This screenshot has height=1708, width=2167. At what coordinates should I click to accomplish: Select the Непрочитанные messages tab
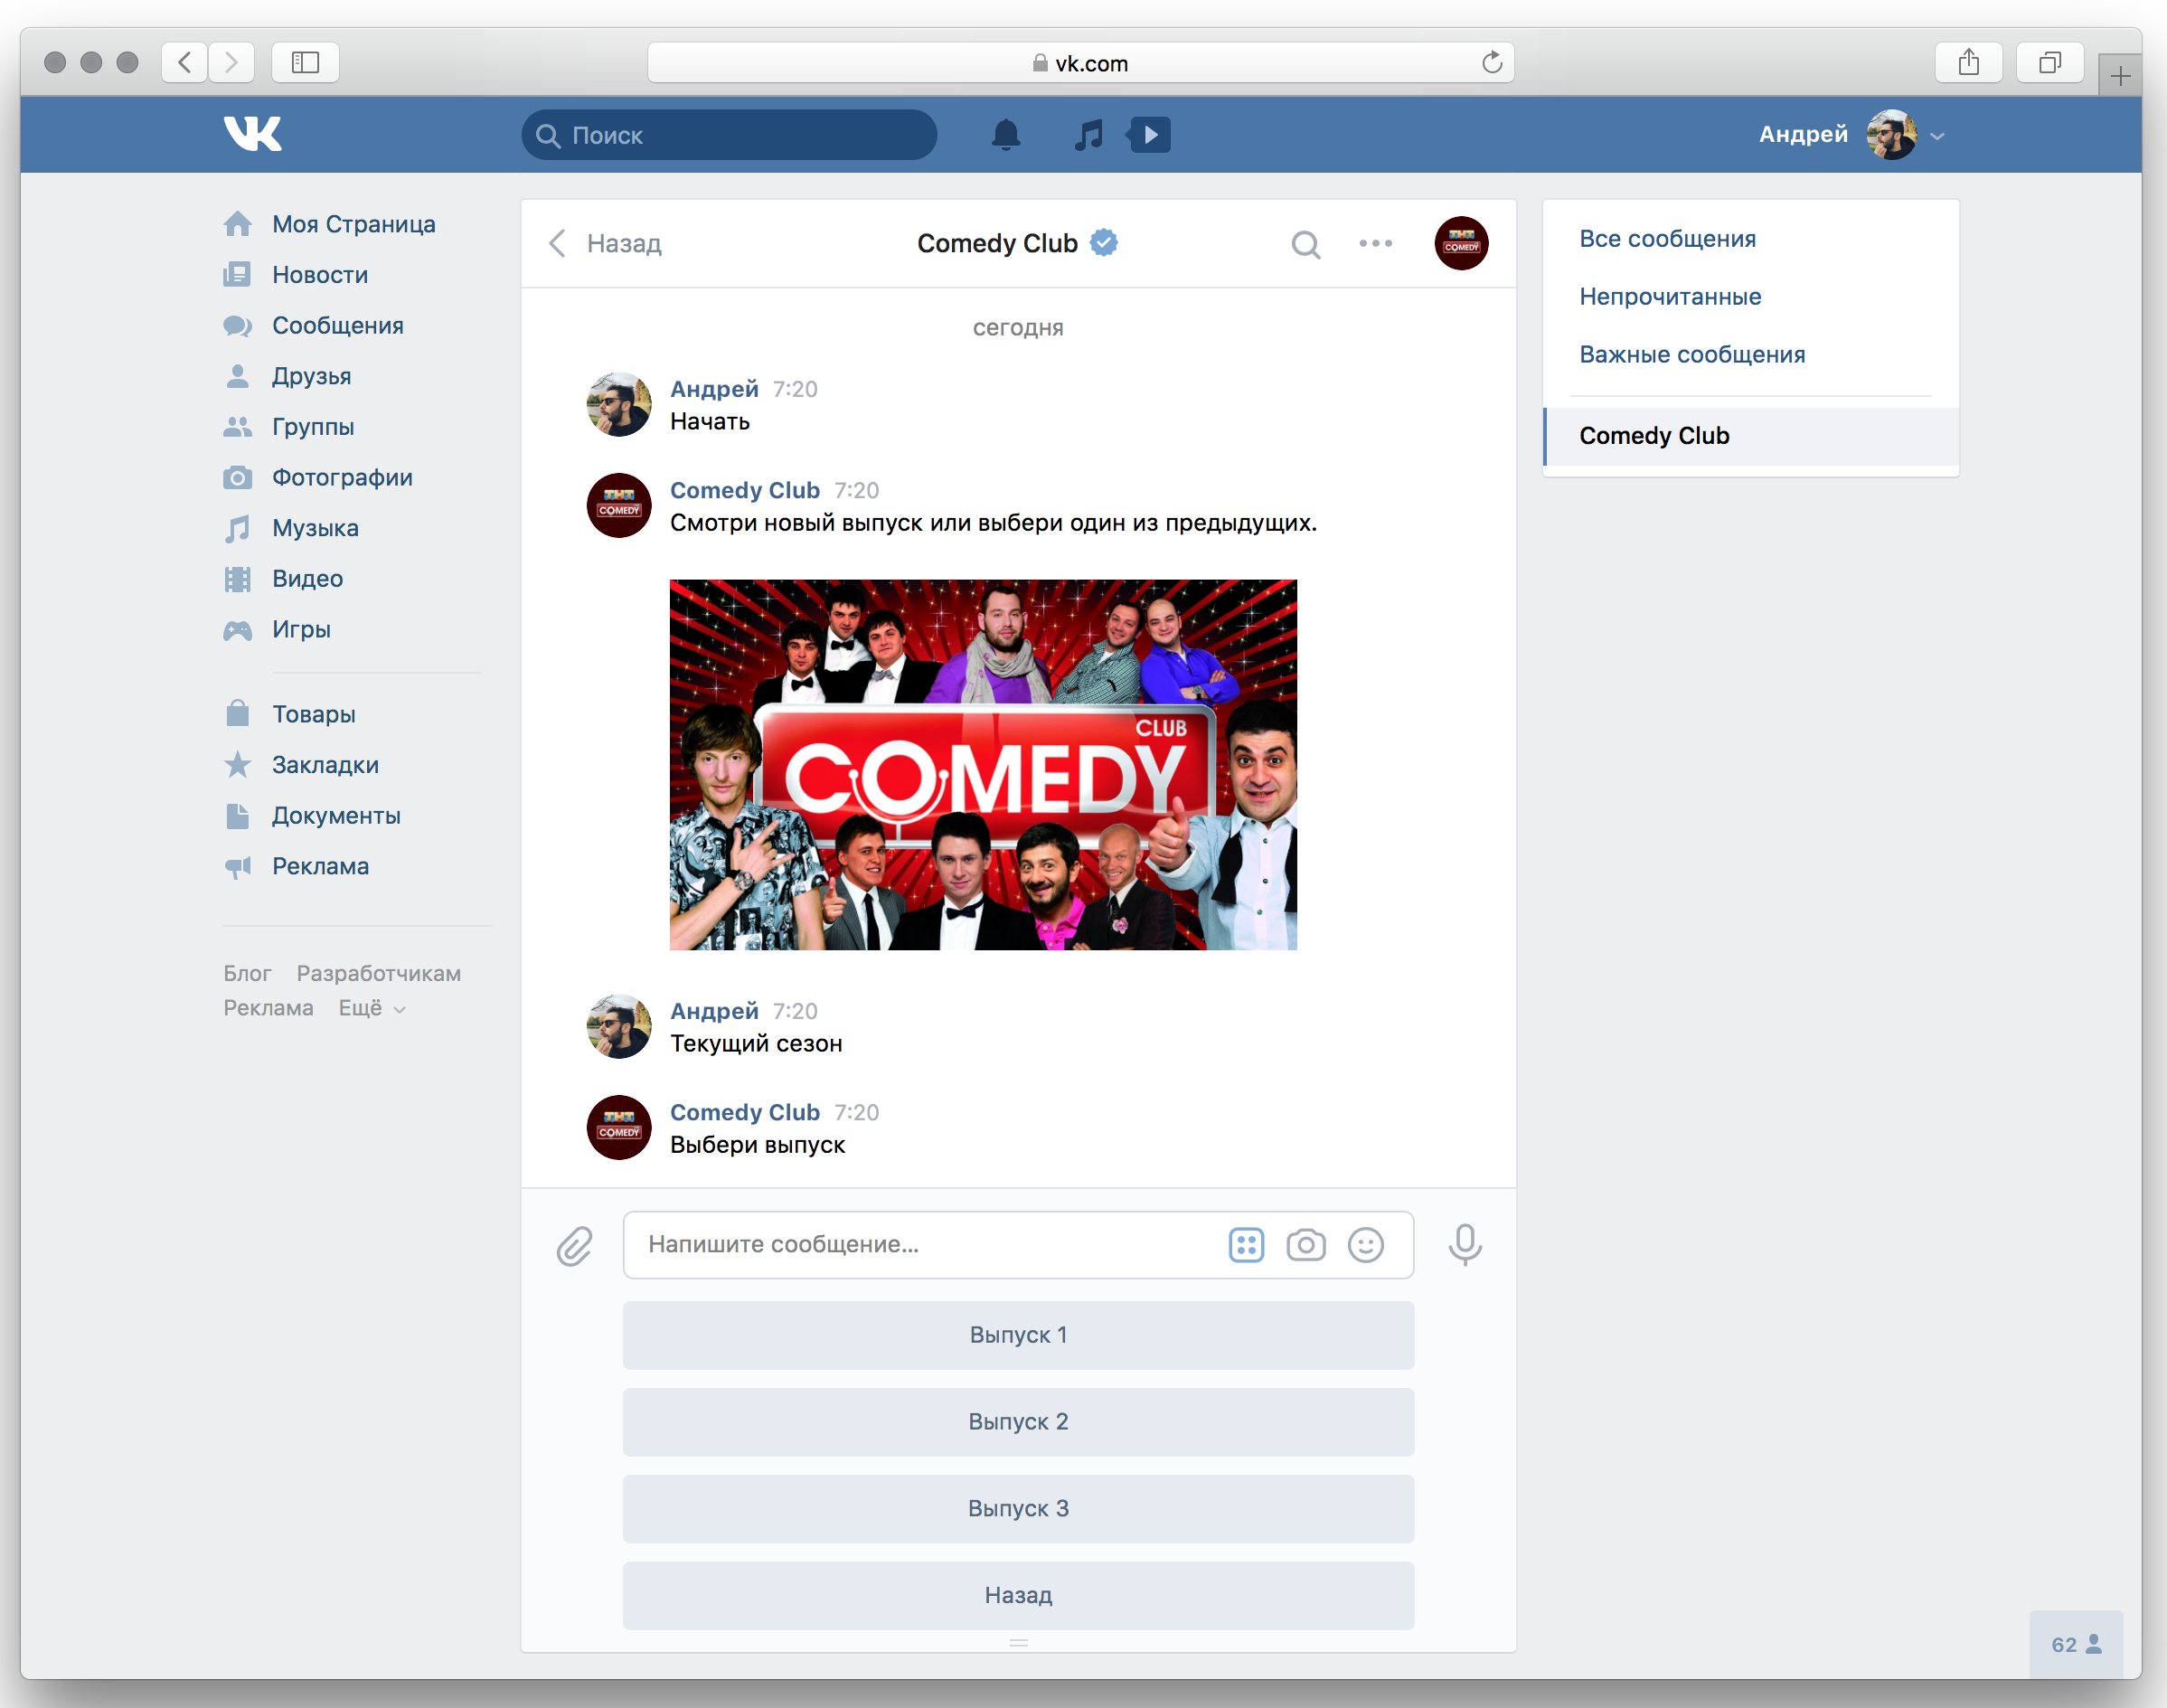1669,296
